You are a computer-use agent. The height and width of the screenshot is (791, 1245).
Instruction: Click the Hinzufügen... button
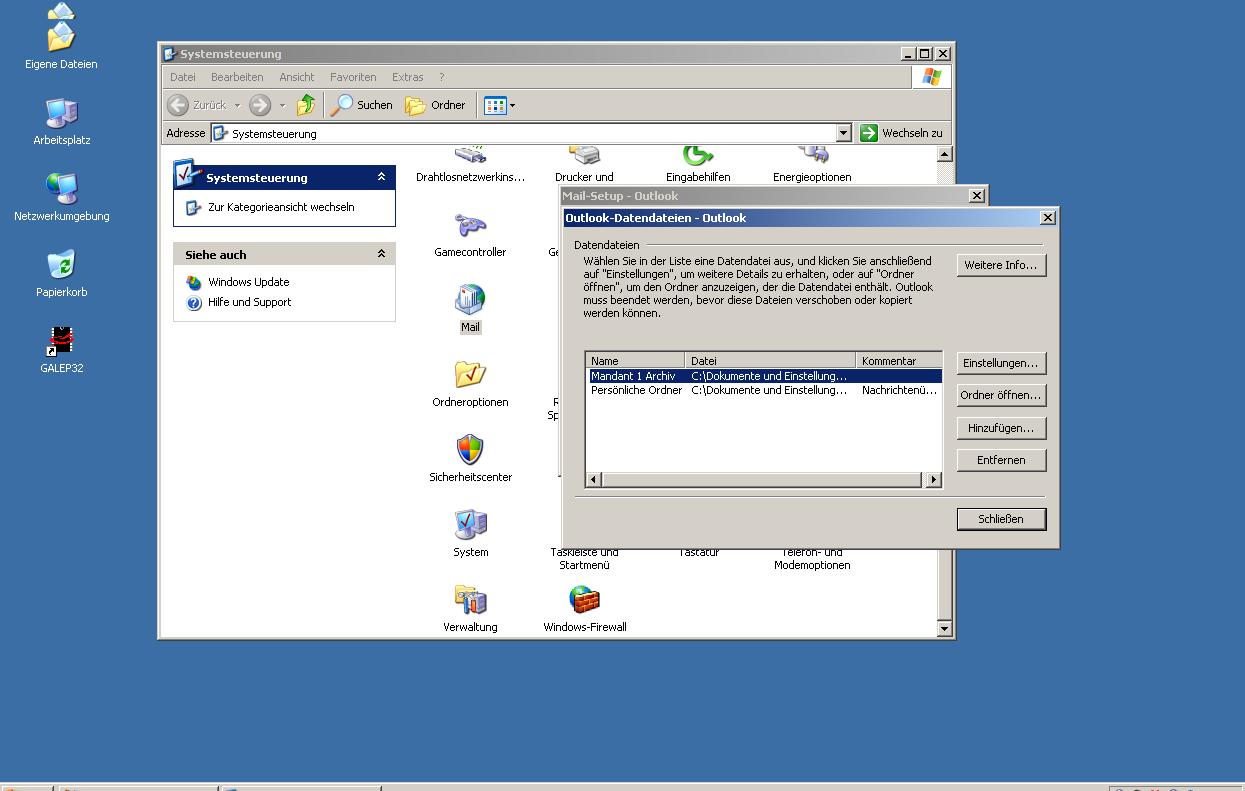click(1001, 428)
